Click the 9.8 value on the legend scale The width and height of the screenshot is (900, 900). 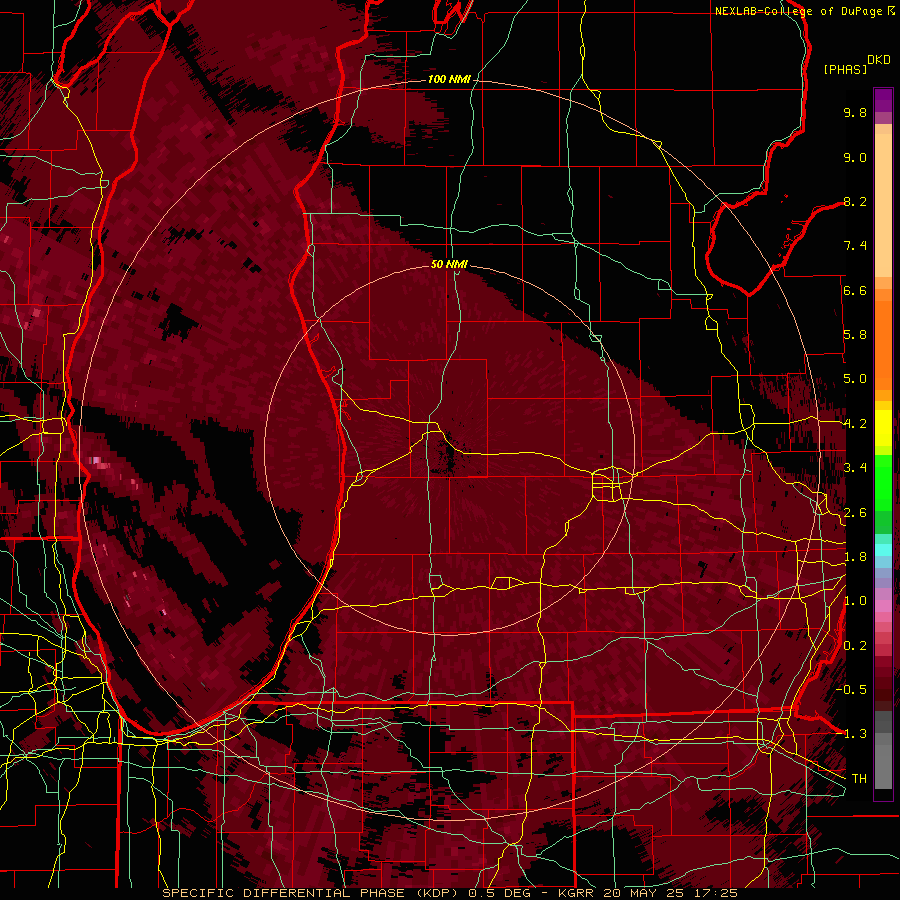pos(855,112)
